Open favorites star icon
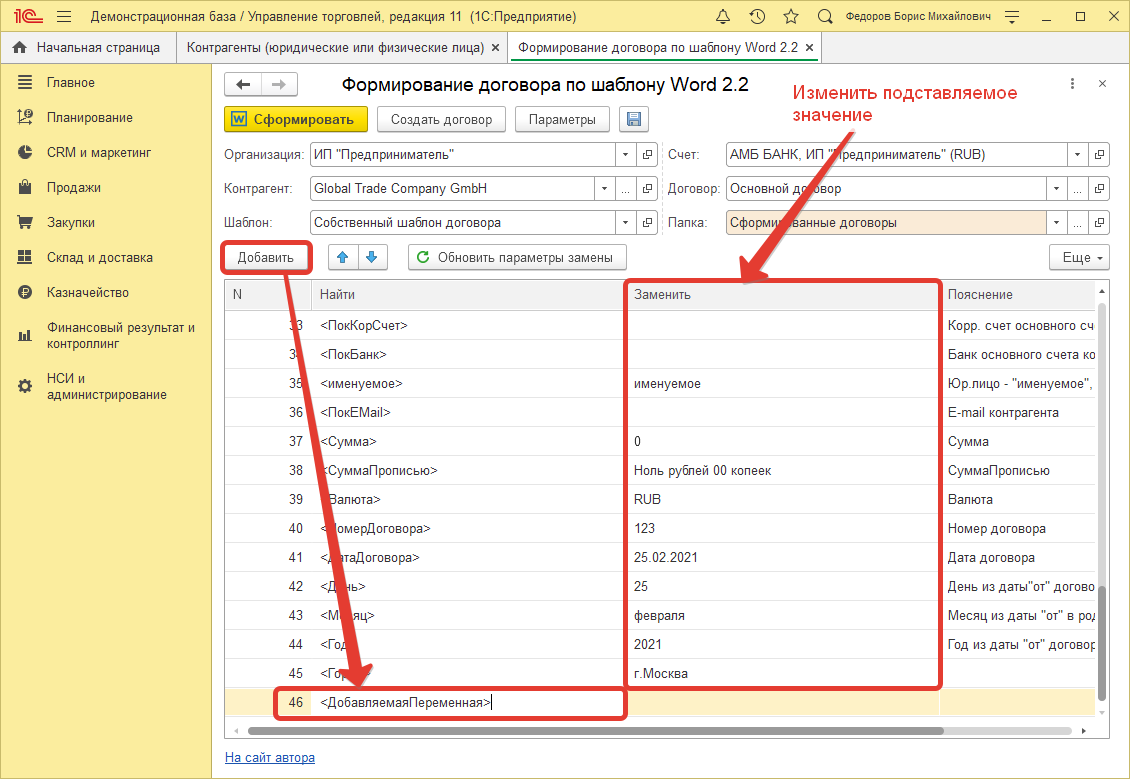This screenshot has width=1130, height=779. click(x=790, y=17)
